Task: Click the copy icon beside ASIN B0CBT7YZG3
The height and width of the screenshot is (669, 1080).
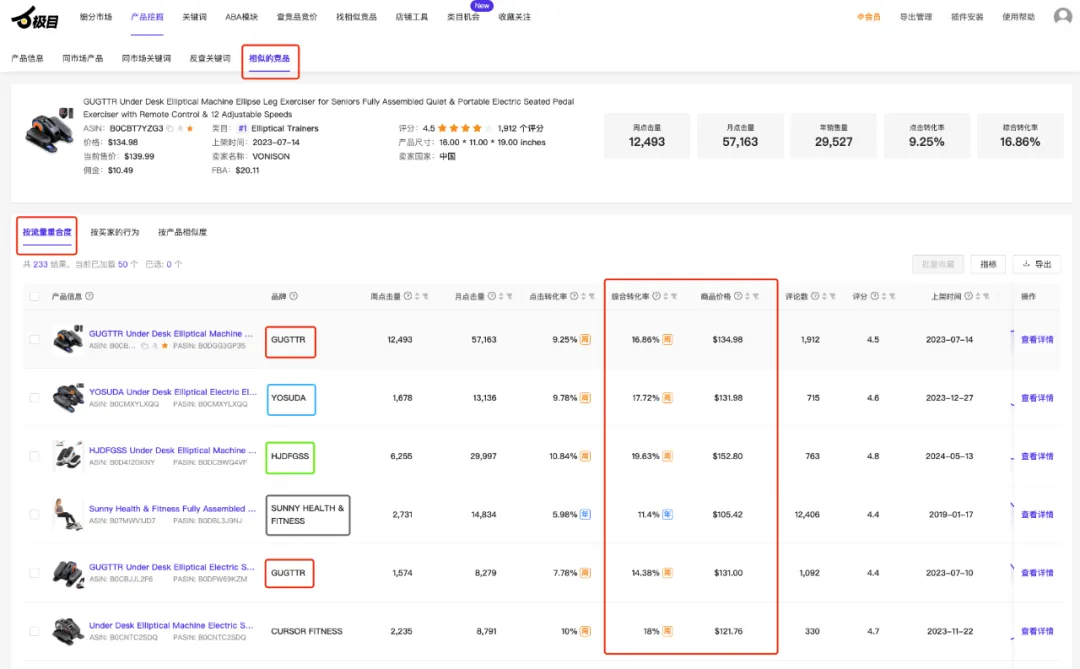Action: 170,129
